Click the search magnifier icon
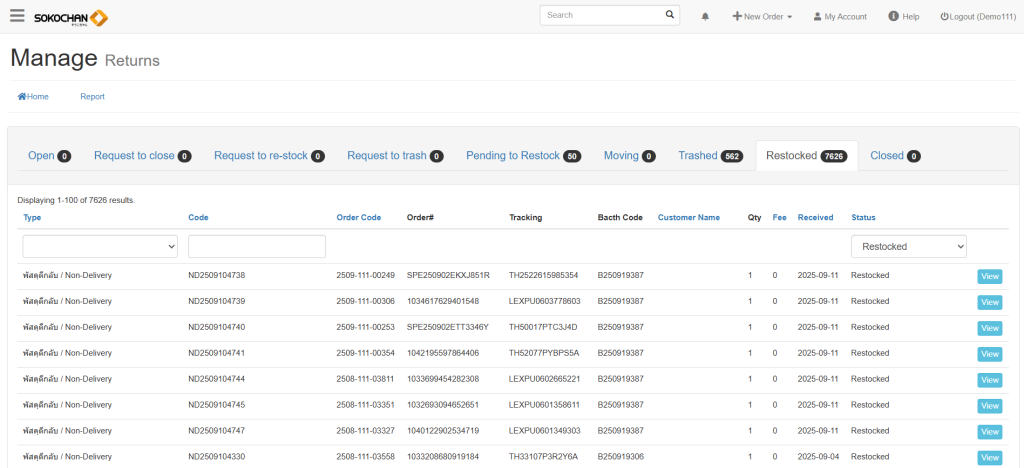This screenshot has height=468, width=1024. 670,16
